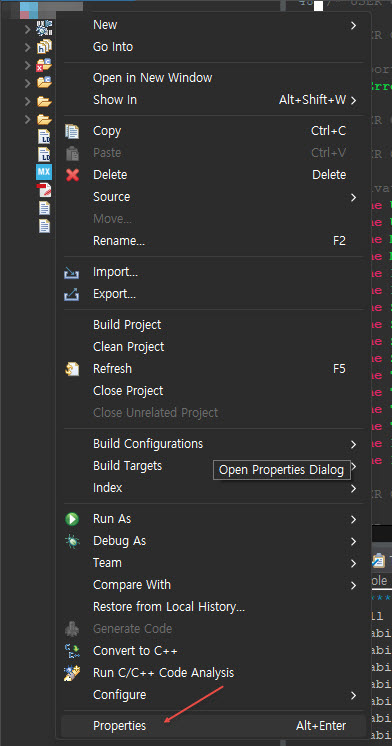Expand the Includes node chevron

click(28, 48)
